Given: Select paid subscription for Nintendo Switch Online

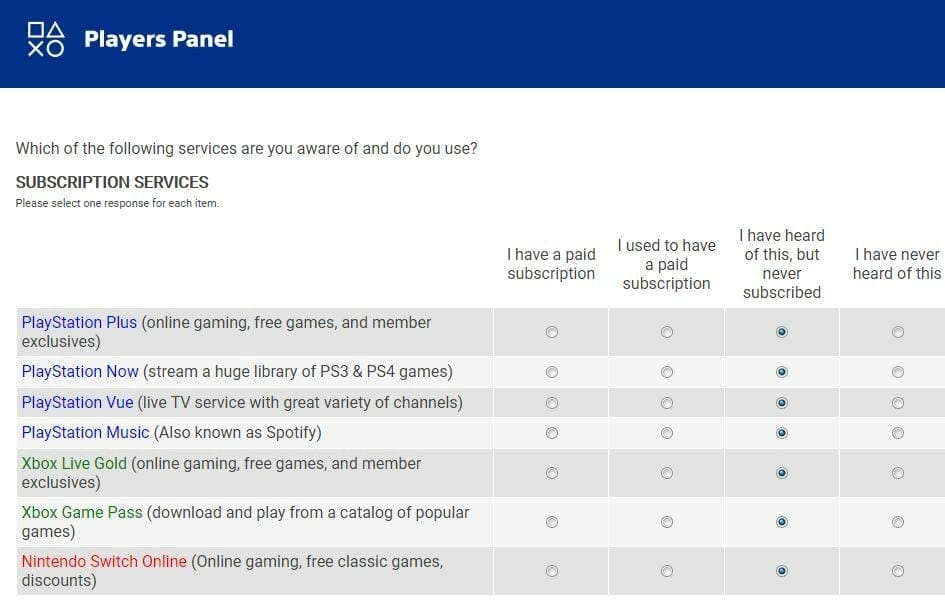Looking at the screenshot, I should (x=552, y=571).
